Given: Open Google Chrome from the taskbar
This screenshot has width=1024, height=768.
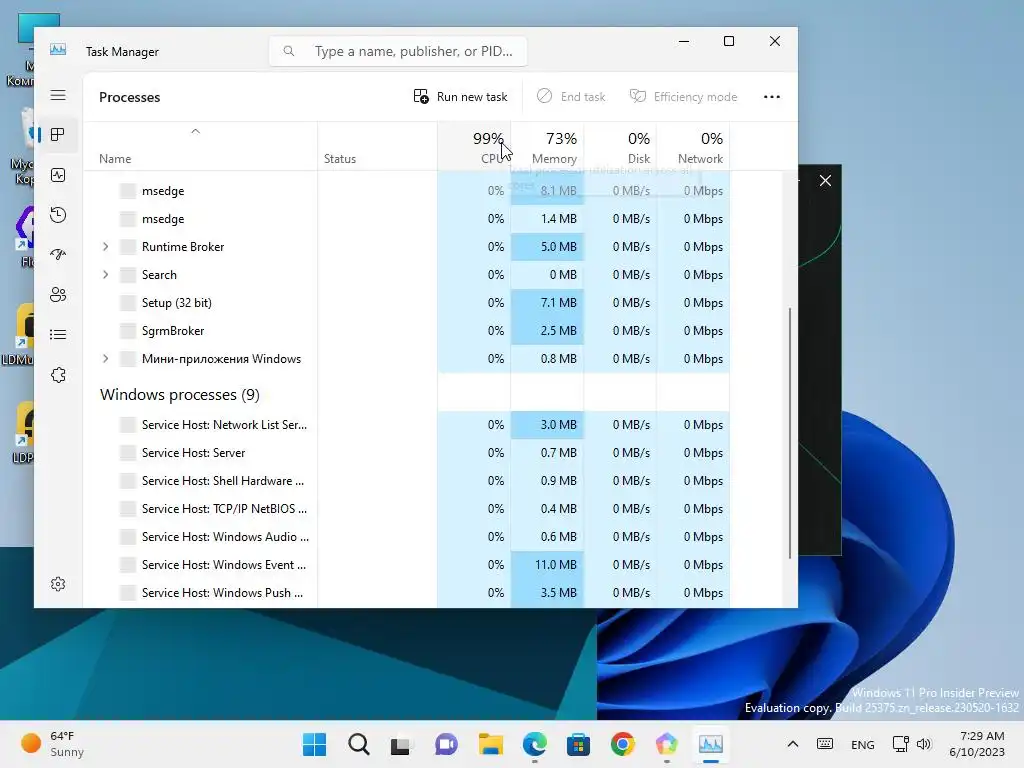Looking at the screenshot, I should click(x=623, y=744).
